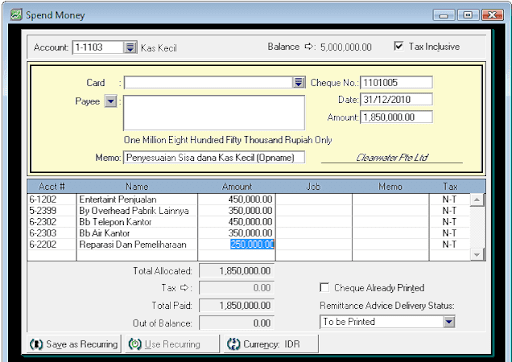Select account 6-2202 in the list
The height and width of the screenshot is (362, 512).
pos(52,244)
